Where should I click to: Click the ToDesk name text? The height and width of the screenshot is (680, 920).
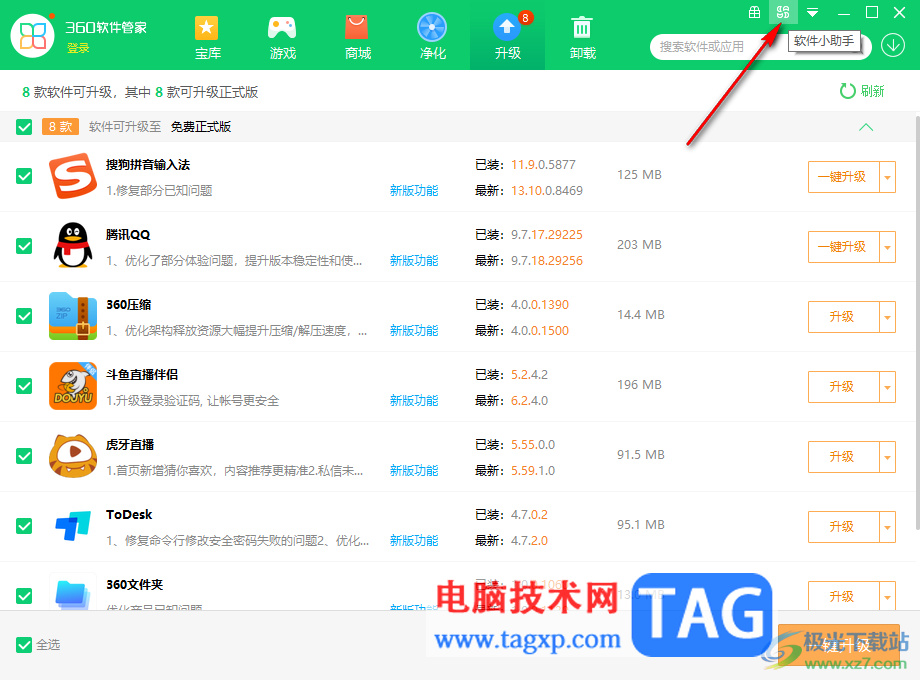coord(129,515)
